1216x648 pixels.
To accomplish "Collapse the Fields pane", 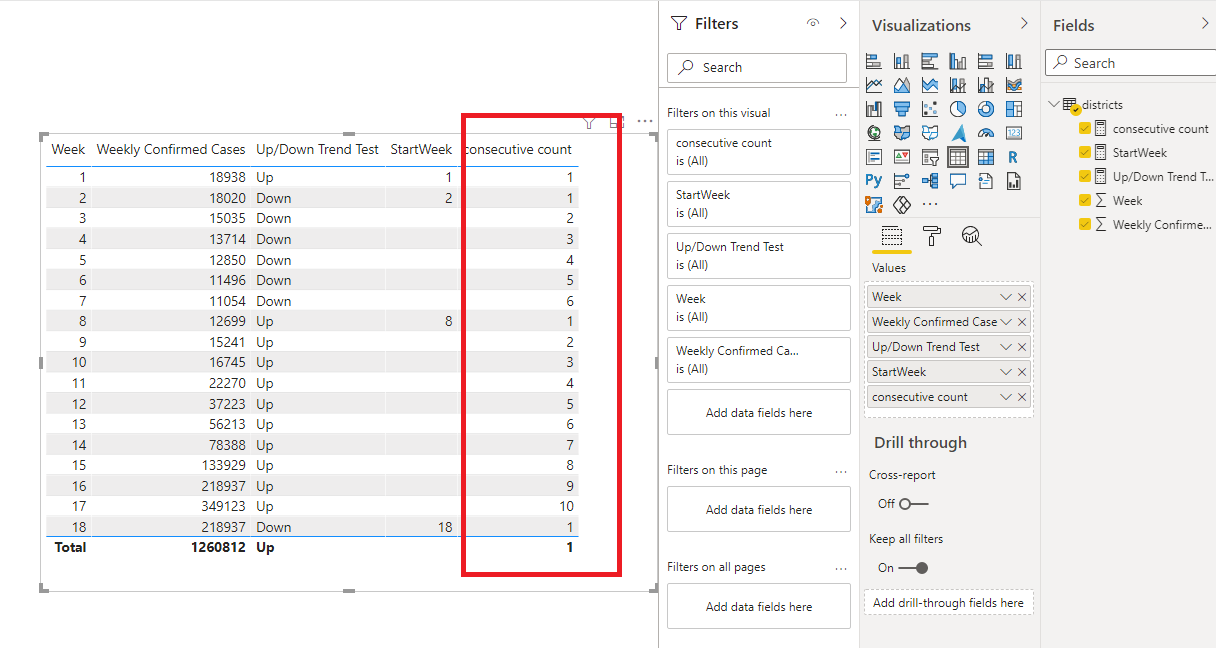I will pos(1204,23).
